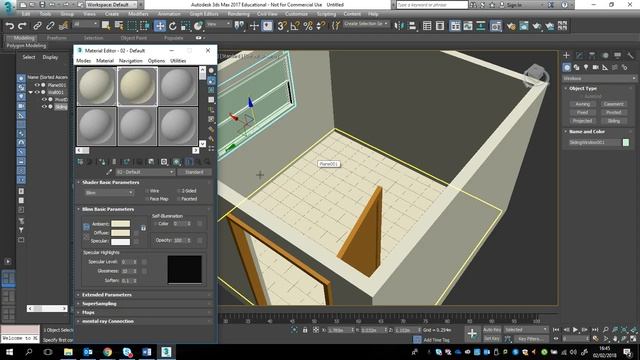Click the Awning object type button
640x360 pixels.
pos(582,104)
